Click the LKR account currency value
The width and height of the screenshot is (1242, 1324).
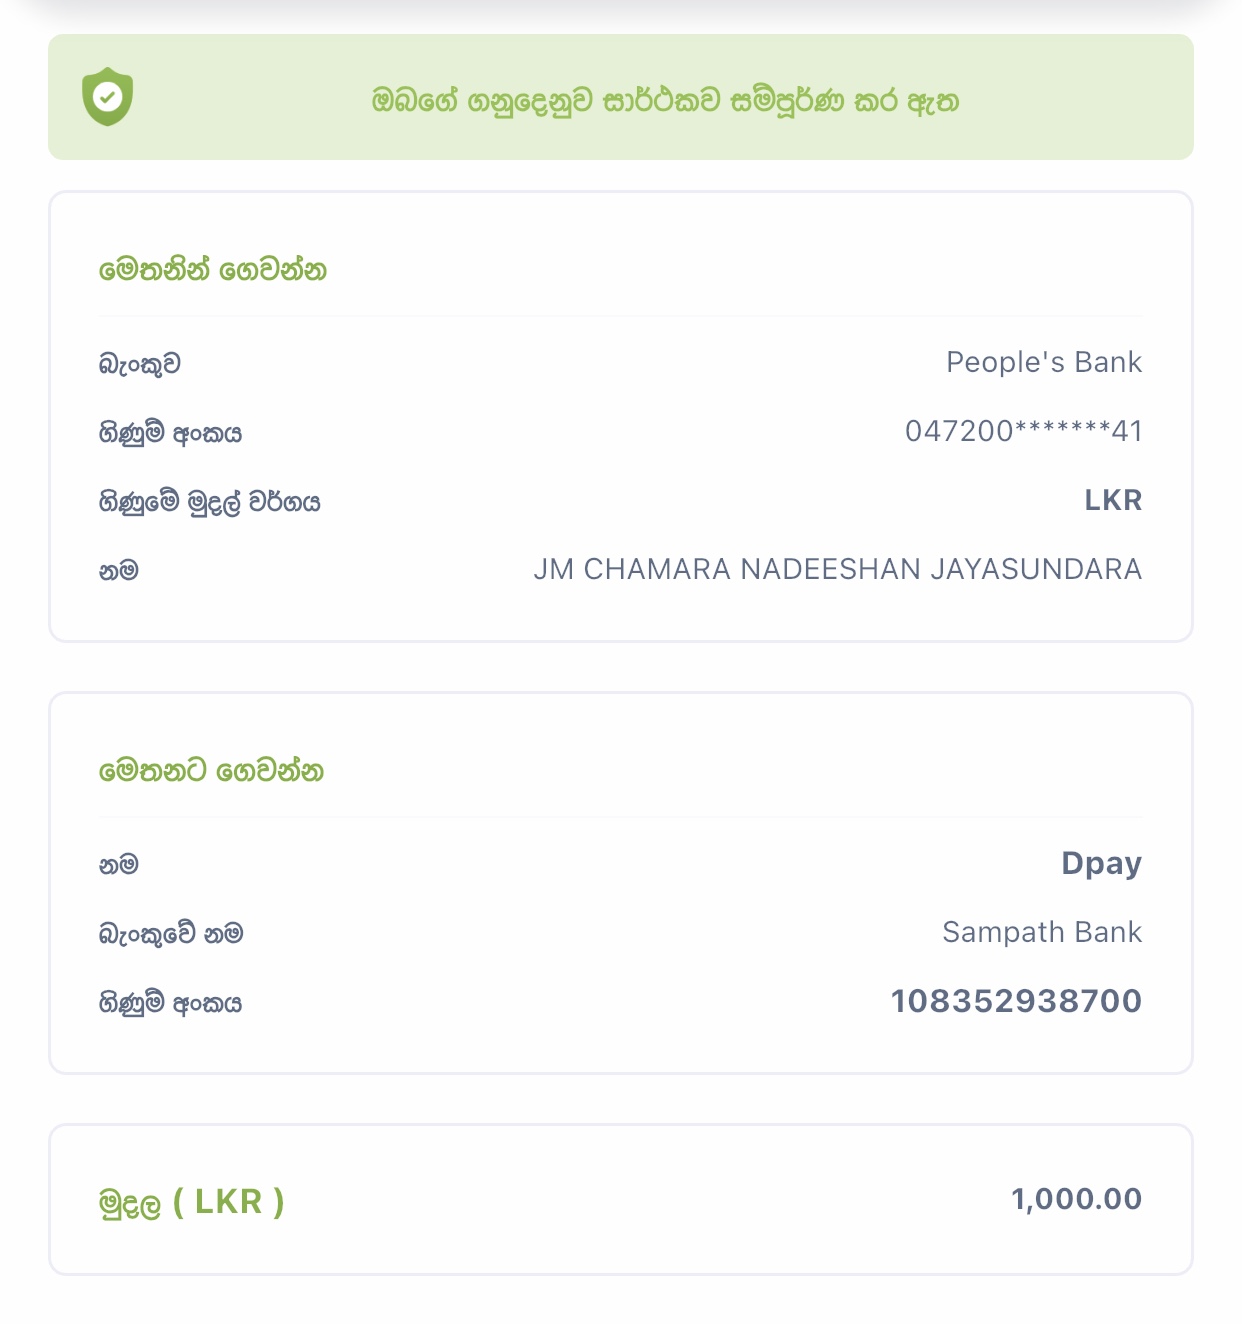1113,500
